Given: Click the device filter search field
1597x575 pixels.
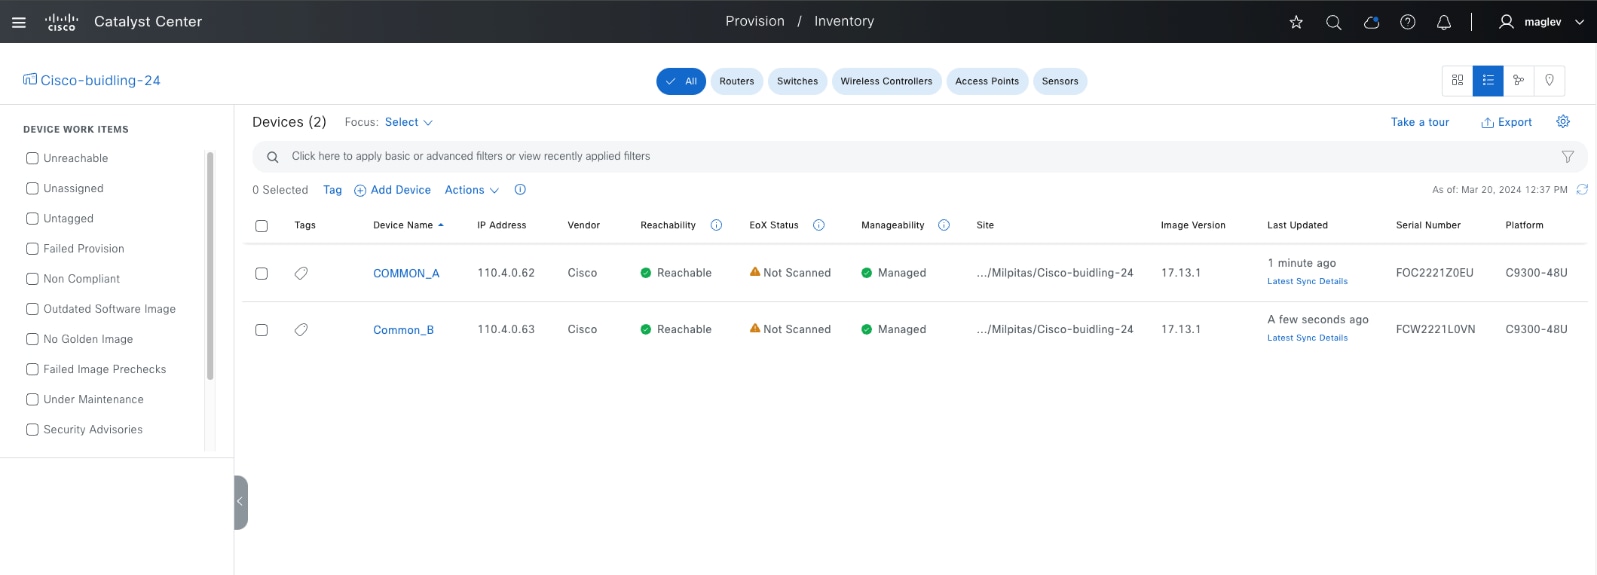Looking at the screenshot, I should coord(900,156).
